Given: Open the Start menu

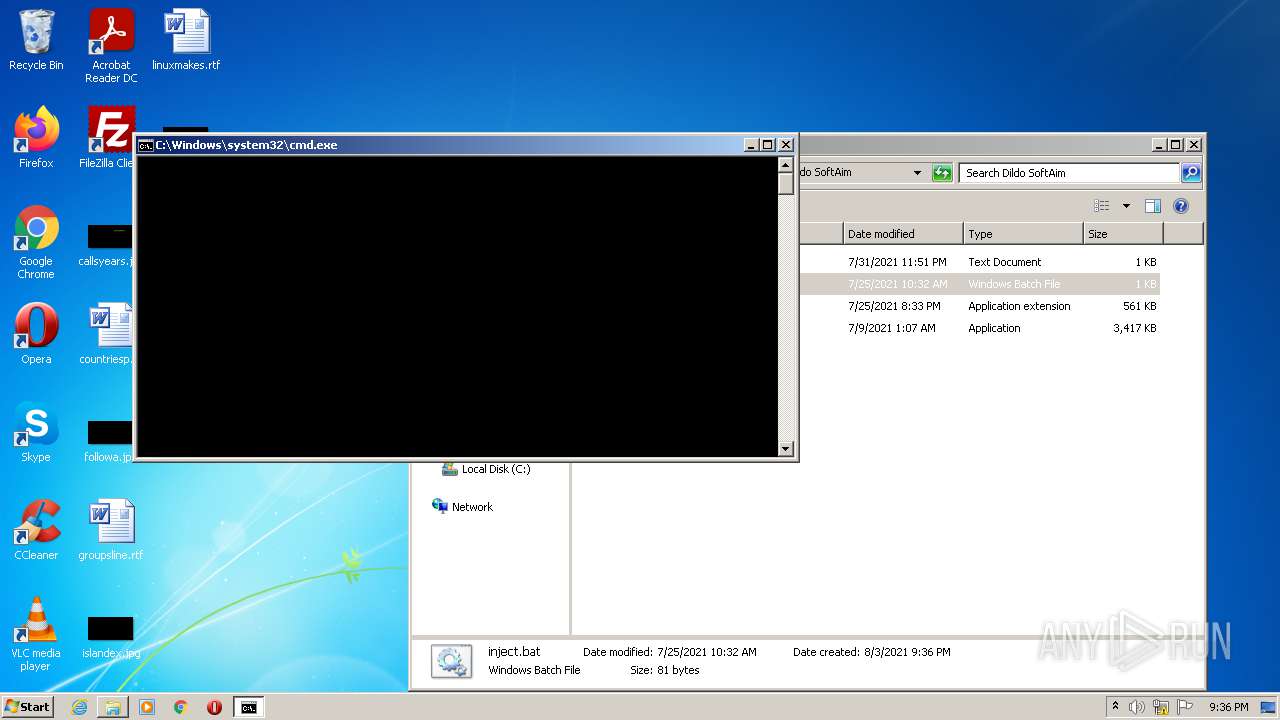Looking at the screenshot, I should click(27, 707).
